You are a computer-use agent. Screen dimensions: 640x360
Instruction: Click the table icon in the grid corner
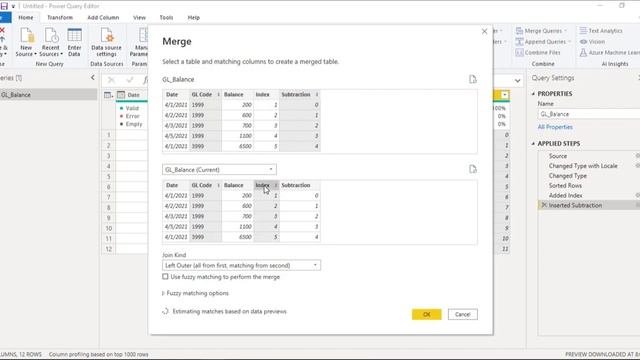108,95
